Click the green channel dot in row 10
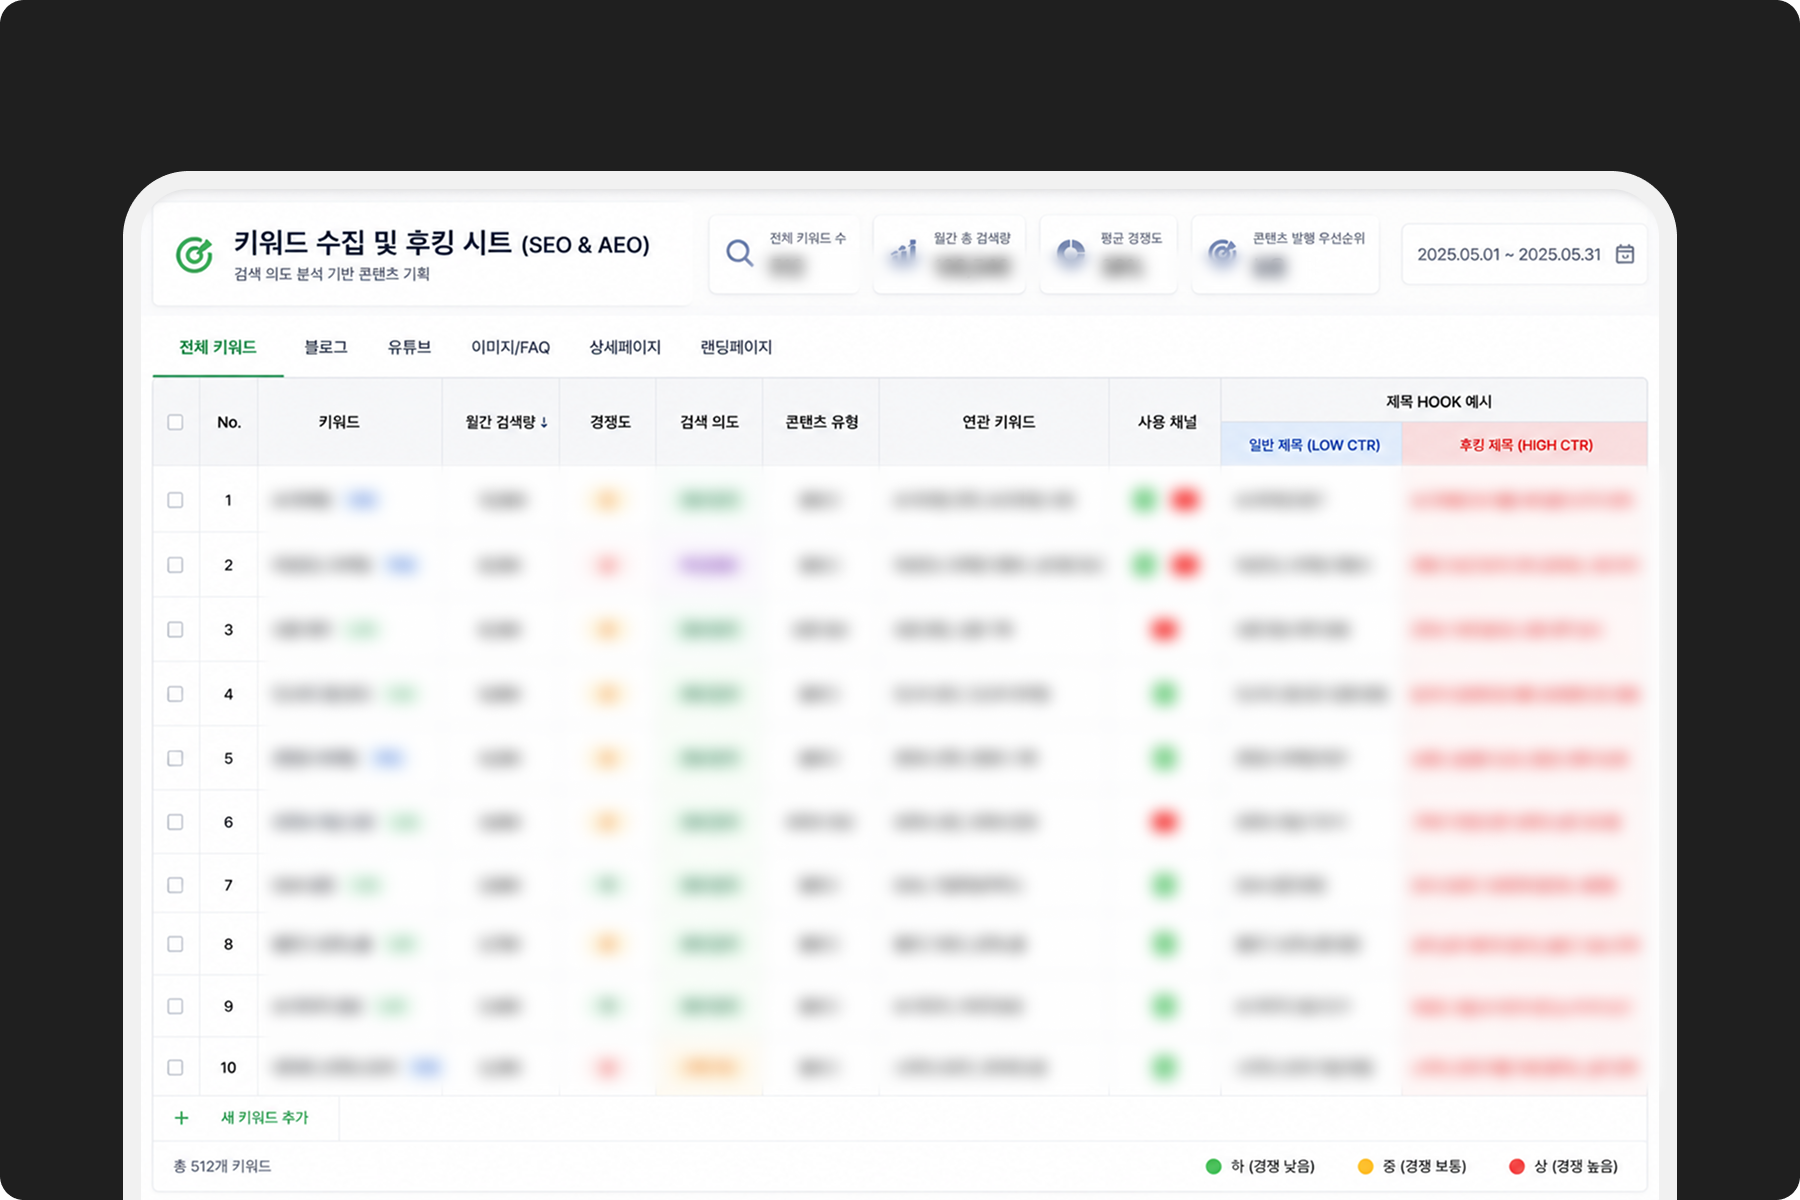The height and width of the screenshot is (1200, 1800). click(1164, 1067)
